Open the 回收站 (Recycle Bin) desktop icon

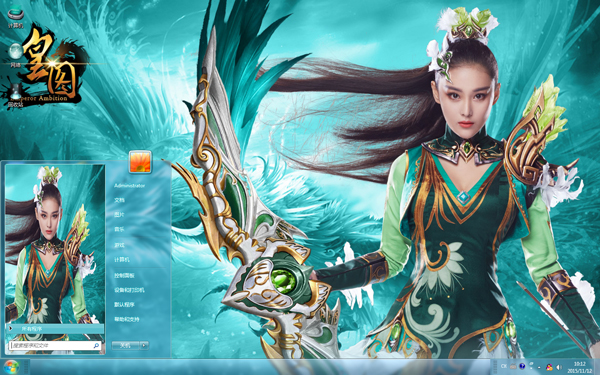tap(15, 95)
